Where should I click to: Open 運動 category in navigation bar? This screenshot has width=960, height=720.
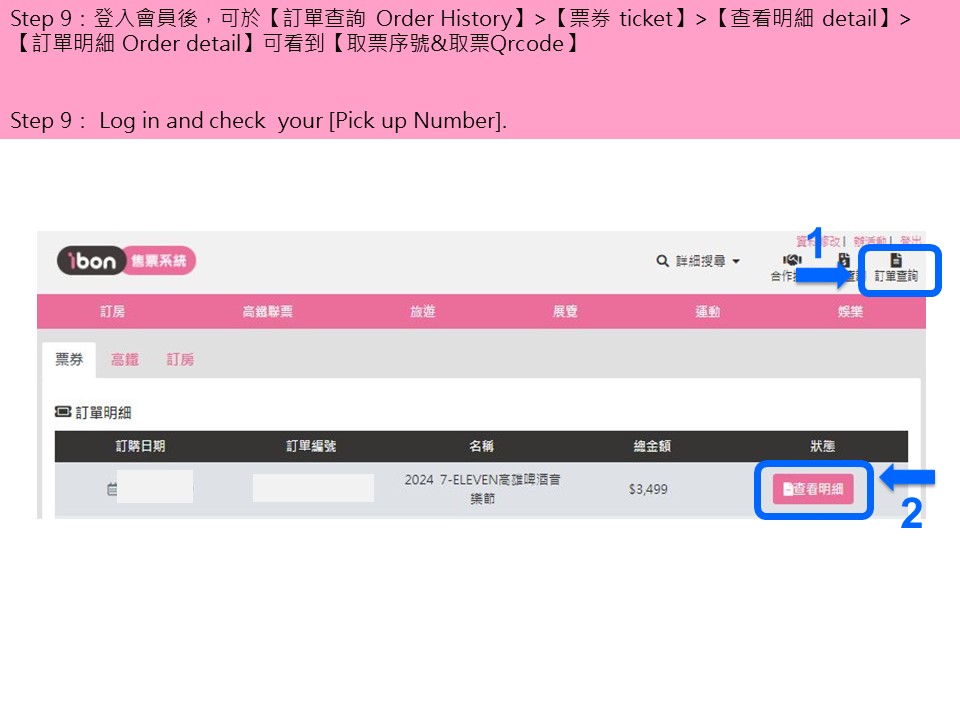click(708, 312)
